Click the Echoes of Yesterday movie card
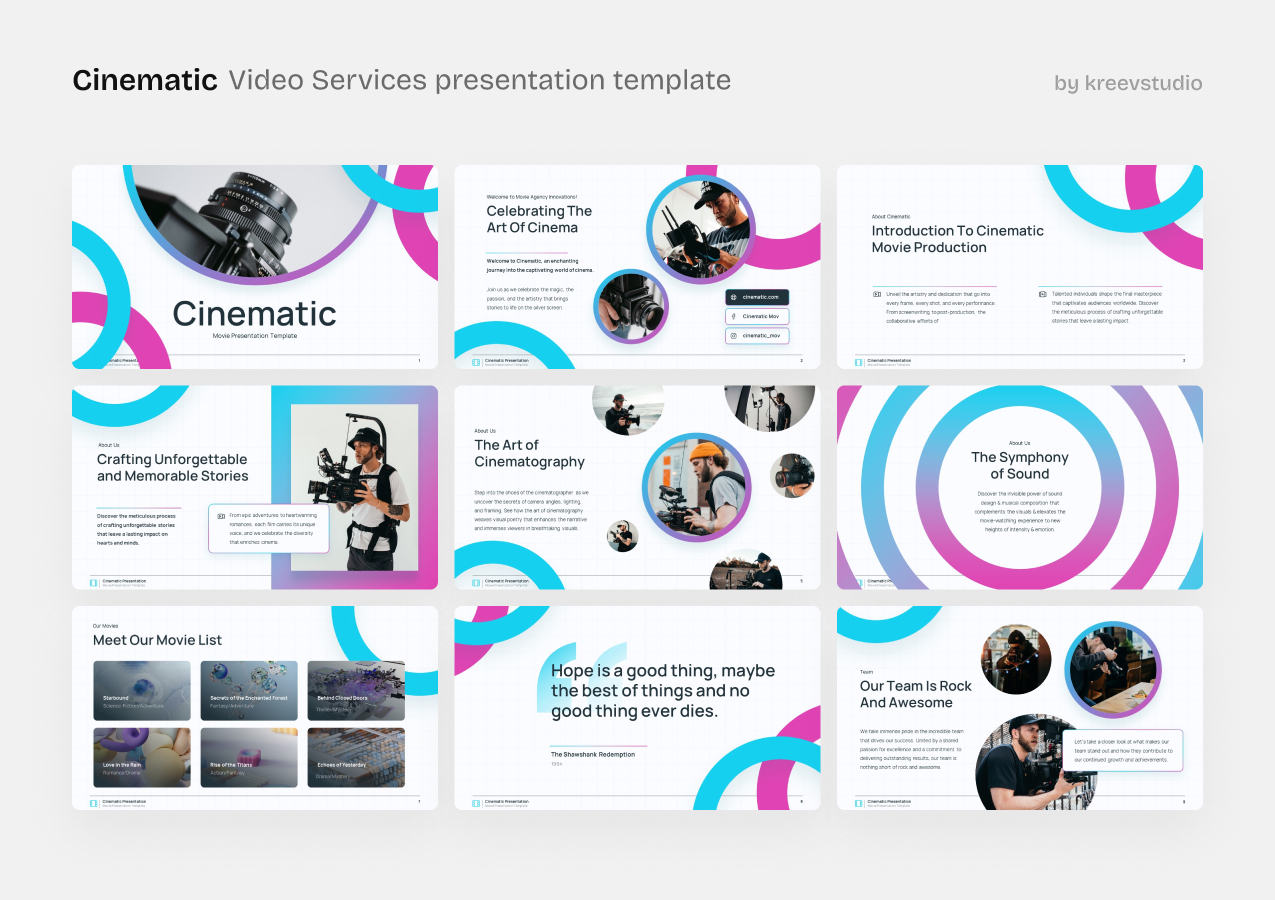This screenshot has height=900, width=1275. [356, 757]
